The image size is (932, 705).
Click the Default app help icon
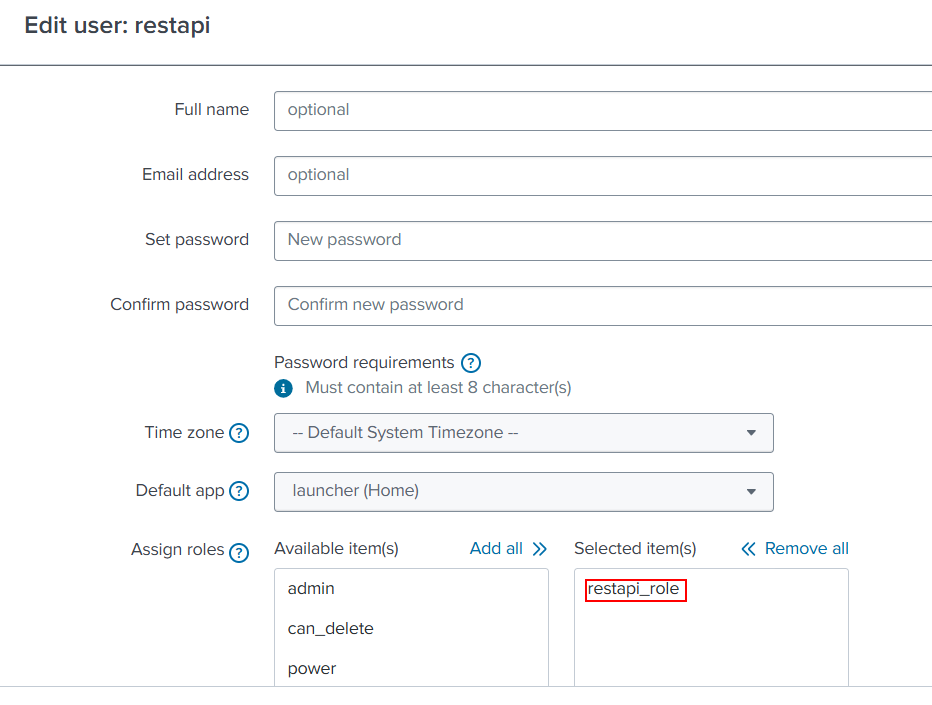[x=239, y=491]
